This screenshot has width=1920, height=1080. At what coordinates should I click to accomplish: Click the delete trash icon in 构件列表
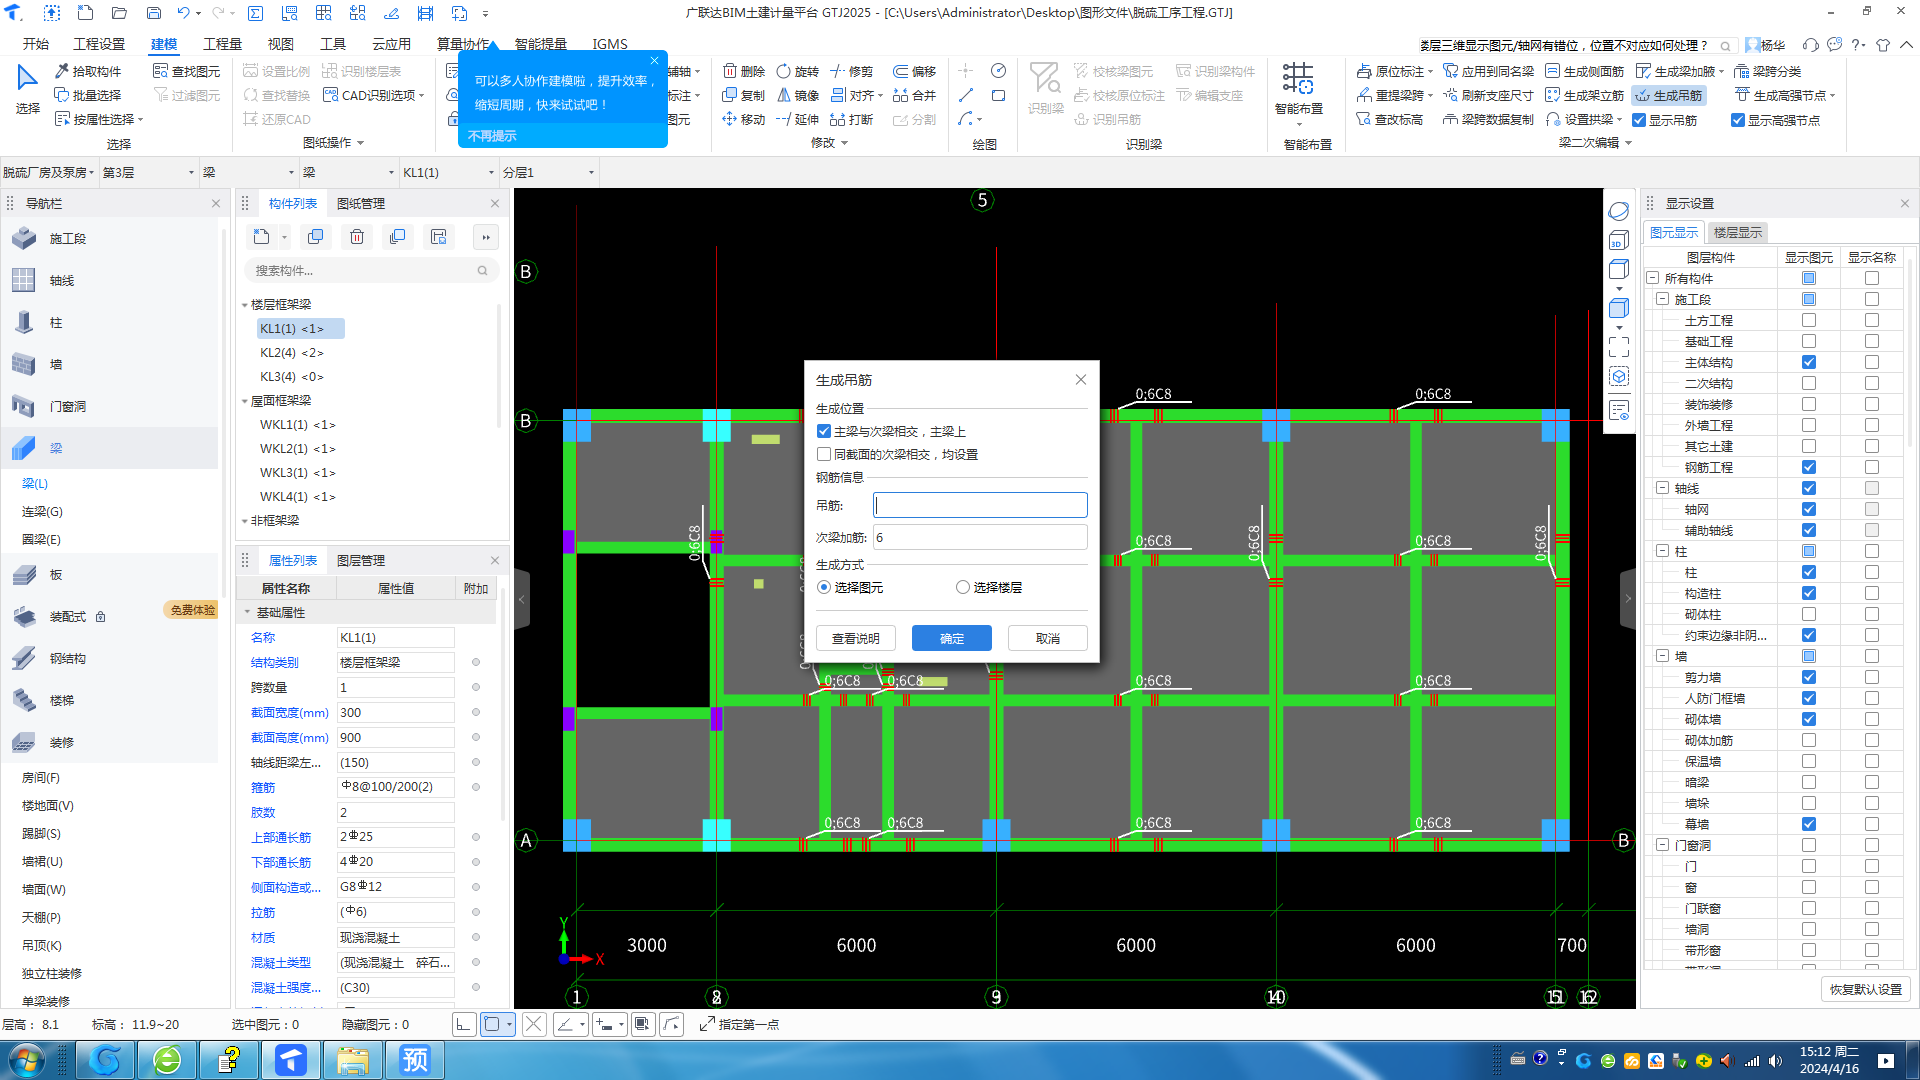357,237
